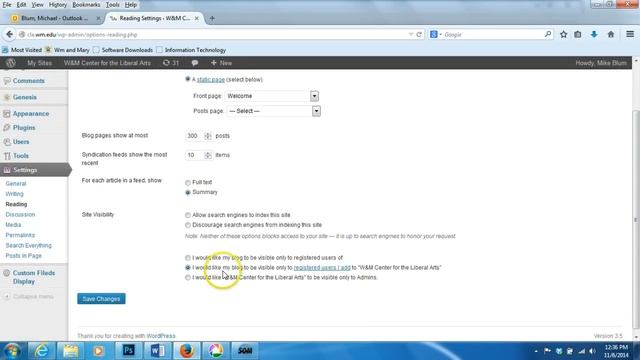Screen dimensions: 640x360
Task: Open Plugins in the sidebar
Action: (x=24, y=128)
